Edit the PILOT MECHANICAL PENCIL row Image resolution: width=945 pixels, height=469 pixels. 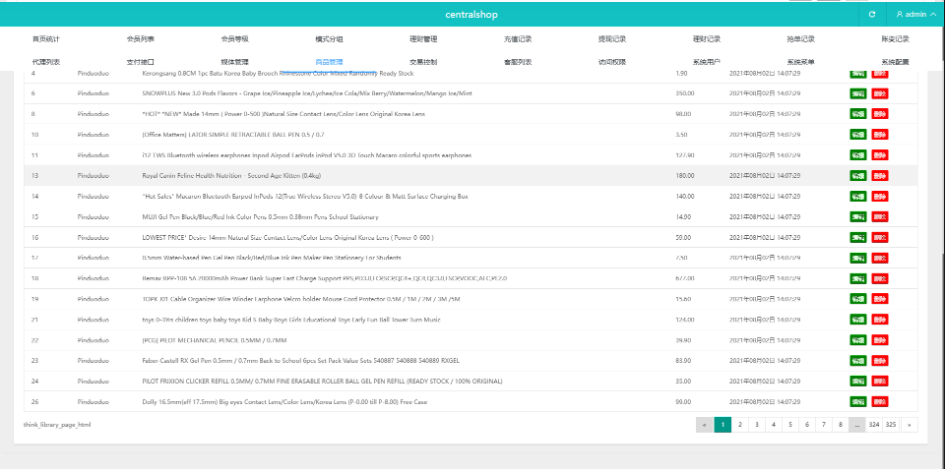tap(859, 340)
